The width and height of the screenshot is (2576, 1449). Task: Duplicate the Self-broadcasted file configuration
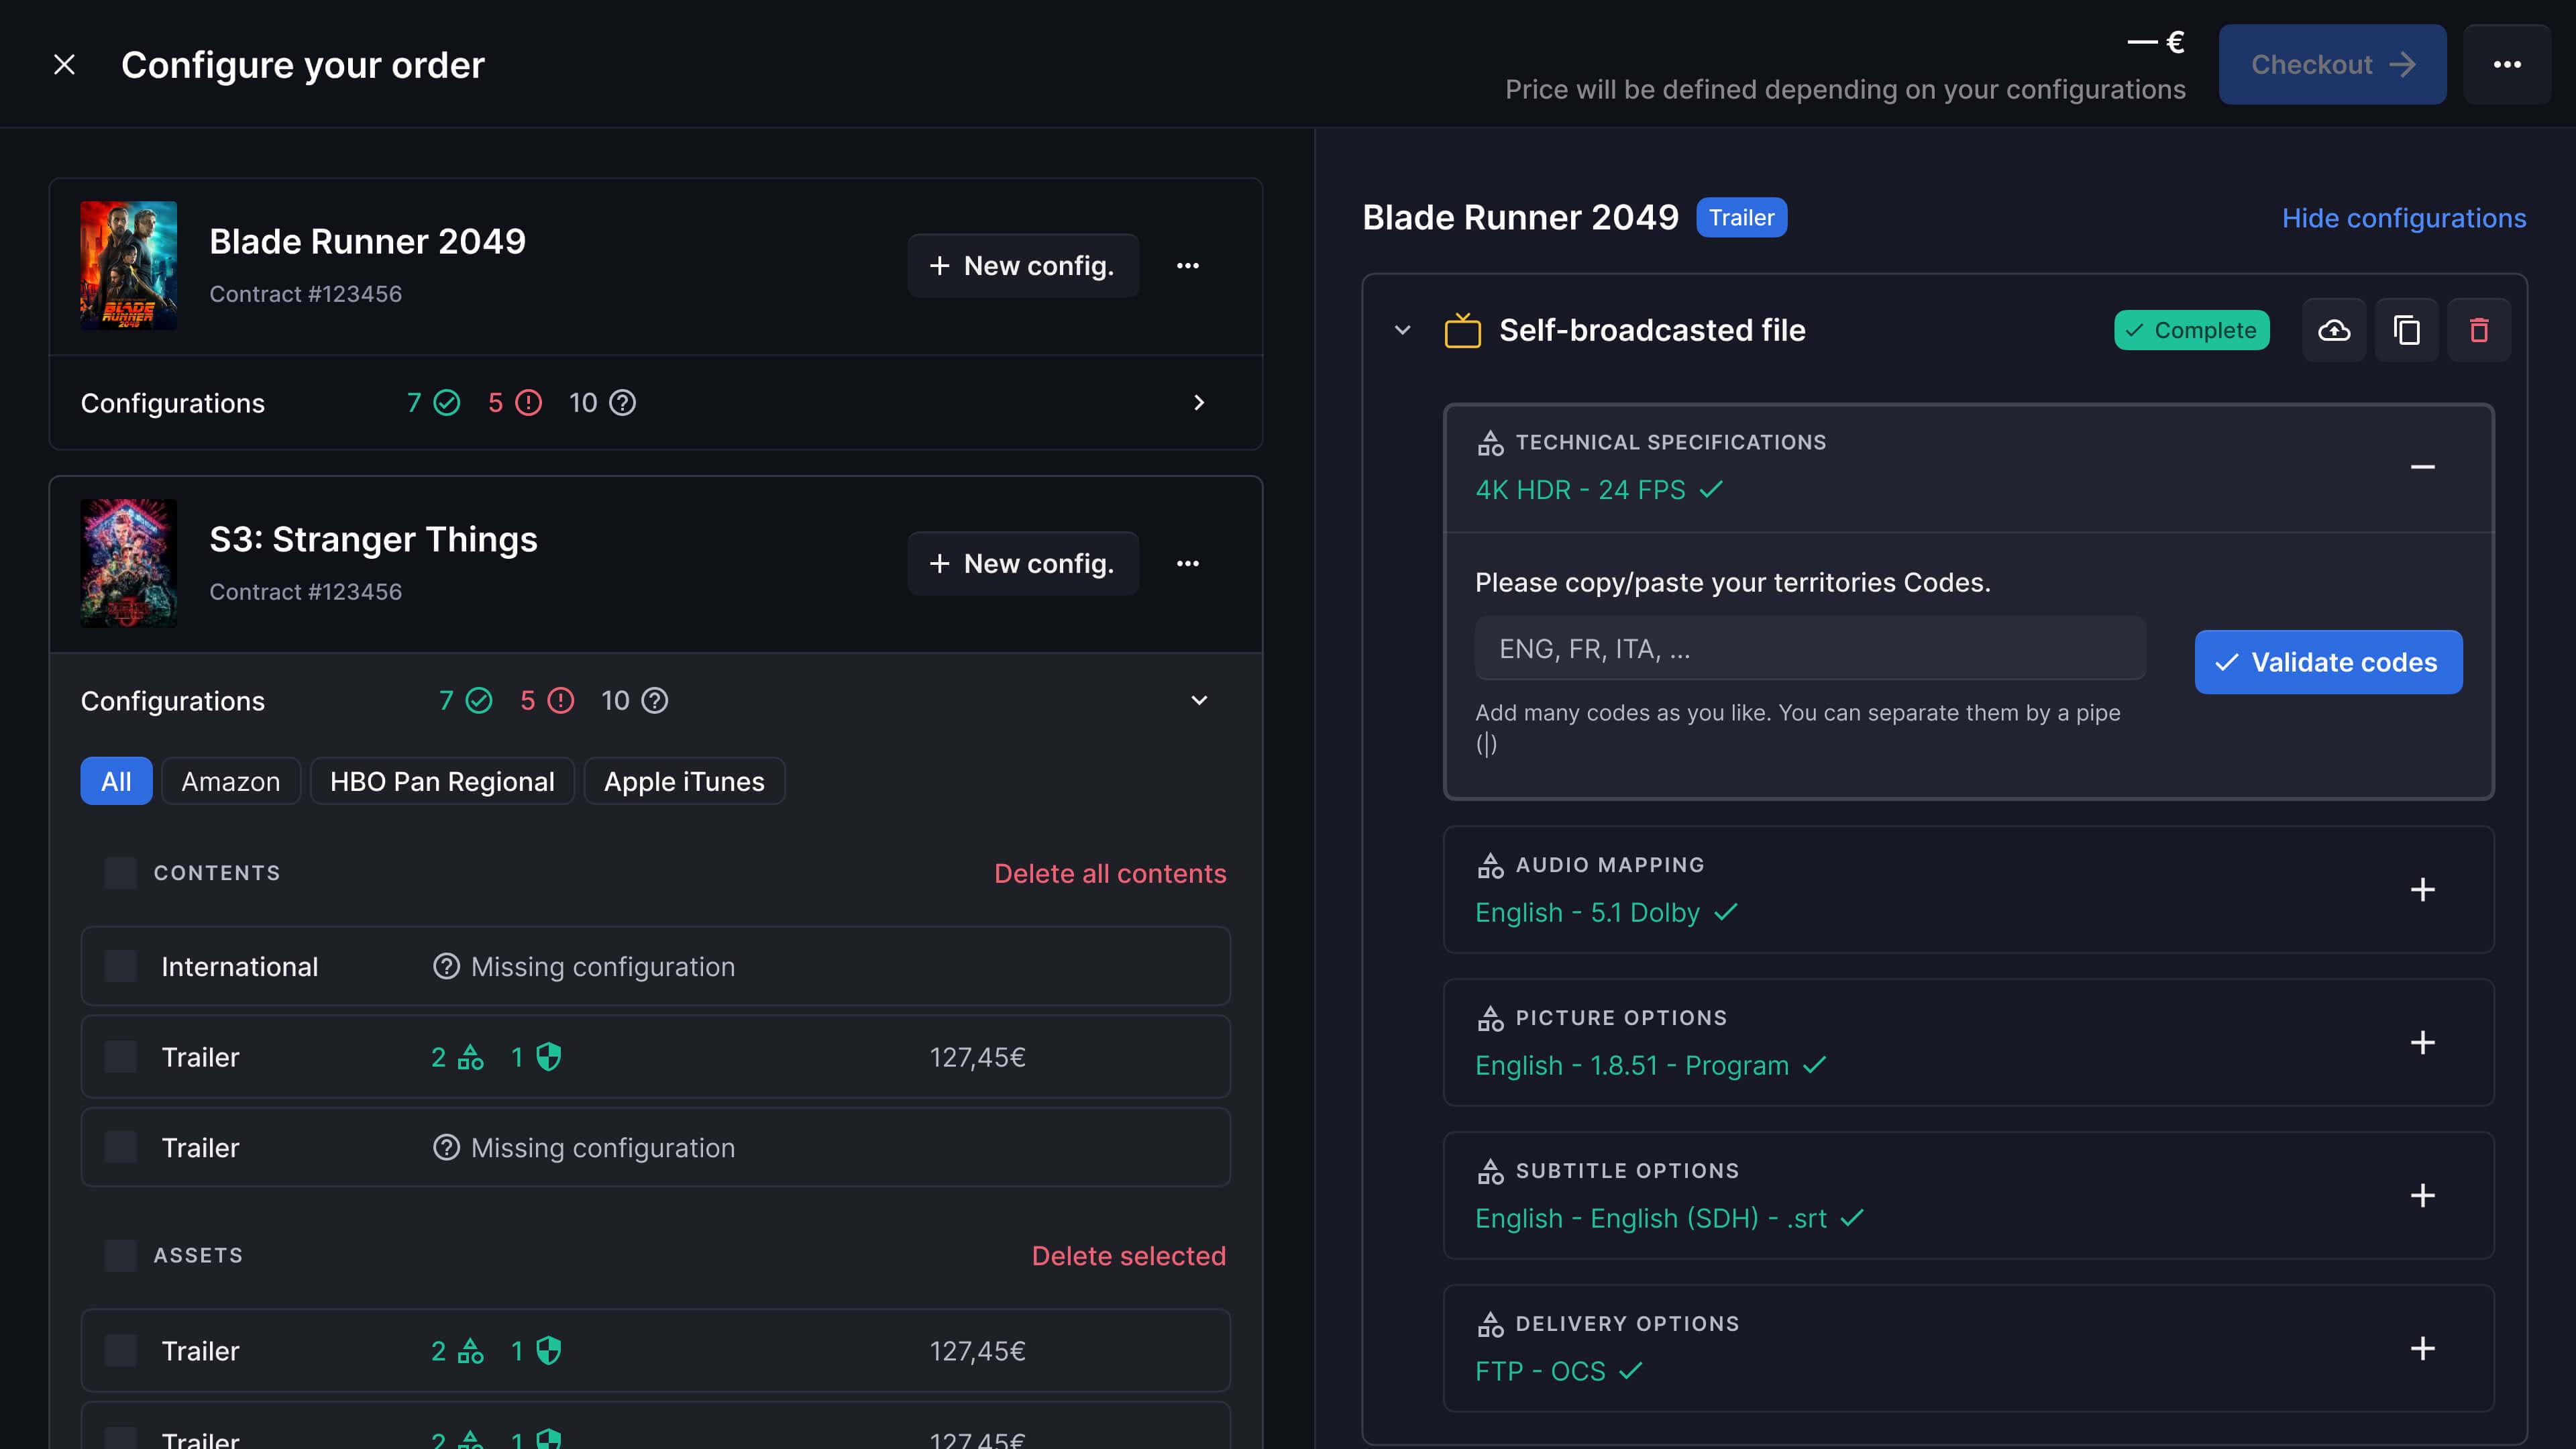(x=2406, y=330)
